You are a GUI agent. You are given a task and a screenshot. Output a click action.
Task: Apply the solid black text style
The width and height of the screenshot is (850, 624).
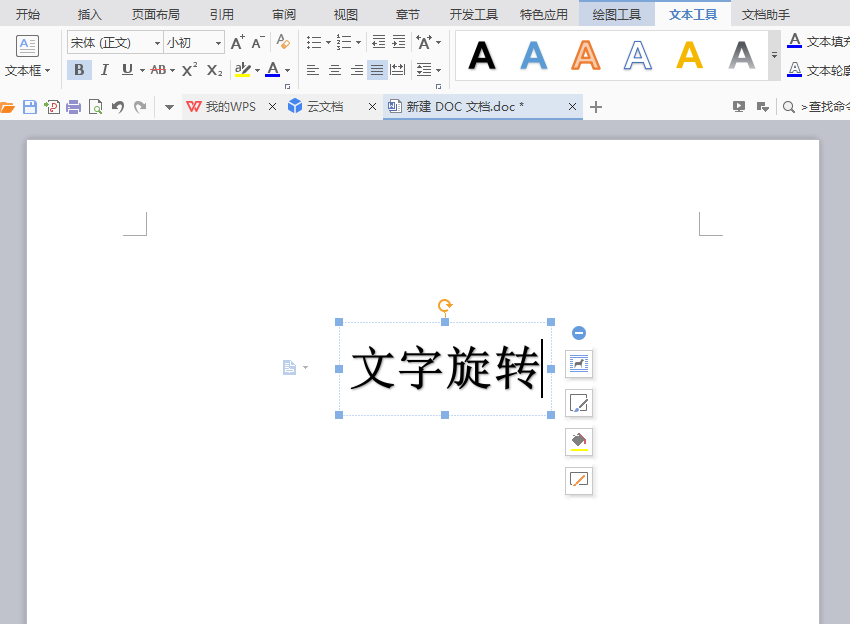click(482, 56)
